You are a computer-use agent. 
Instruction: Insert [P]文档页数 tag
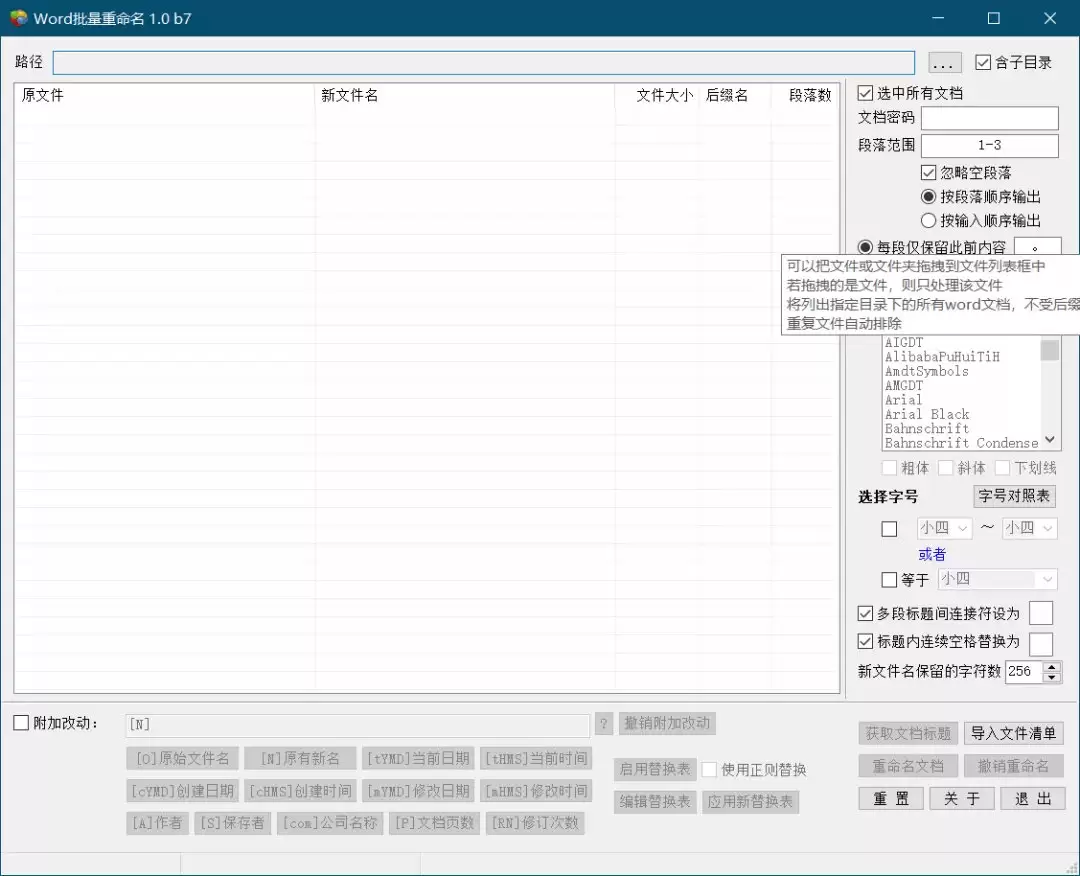tap(434, 823)
